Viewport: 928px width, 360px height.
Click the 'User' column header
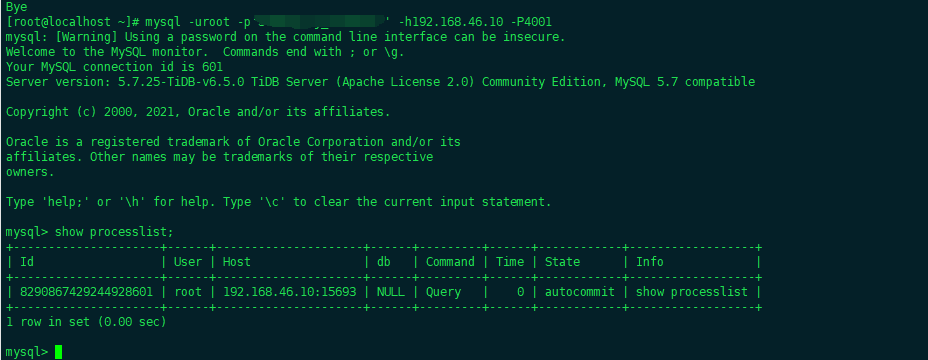[x=188, y=262]
